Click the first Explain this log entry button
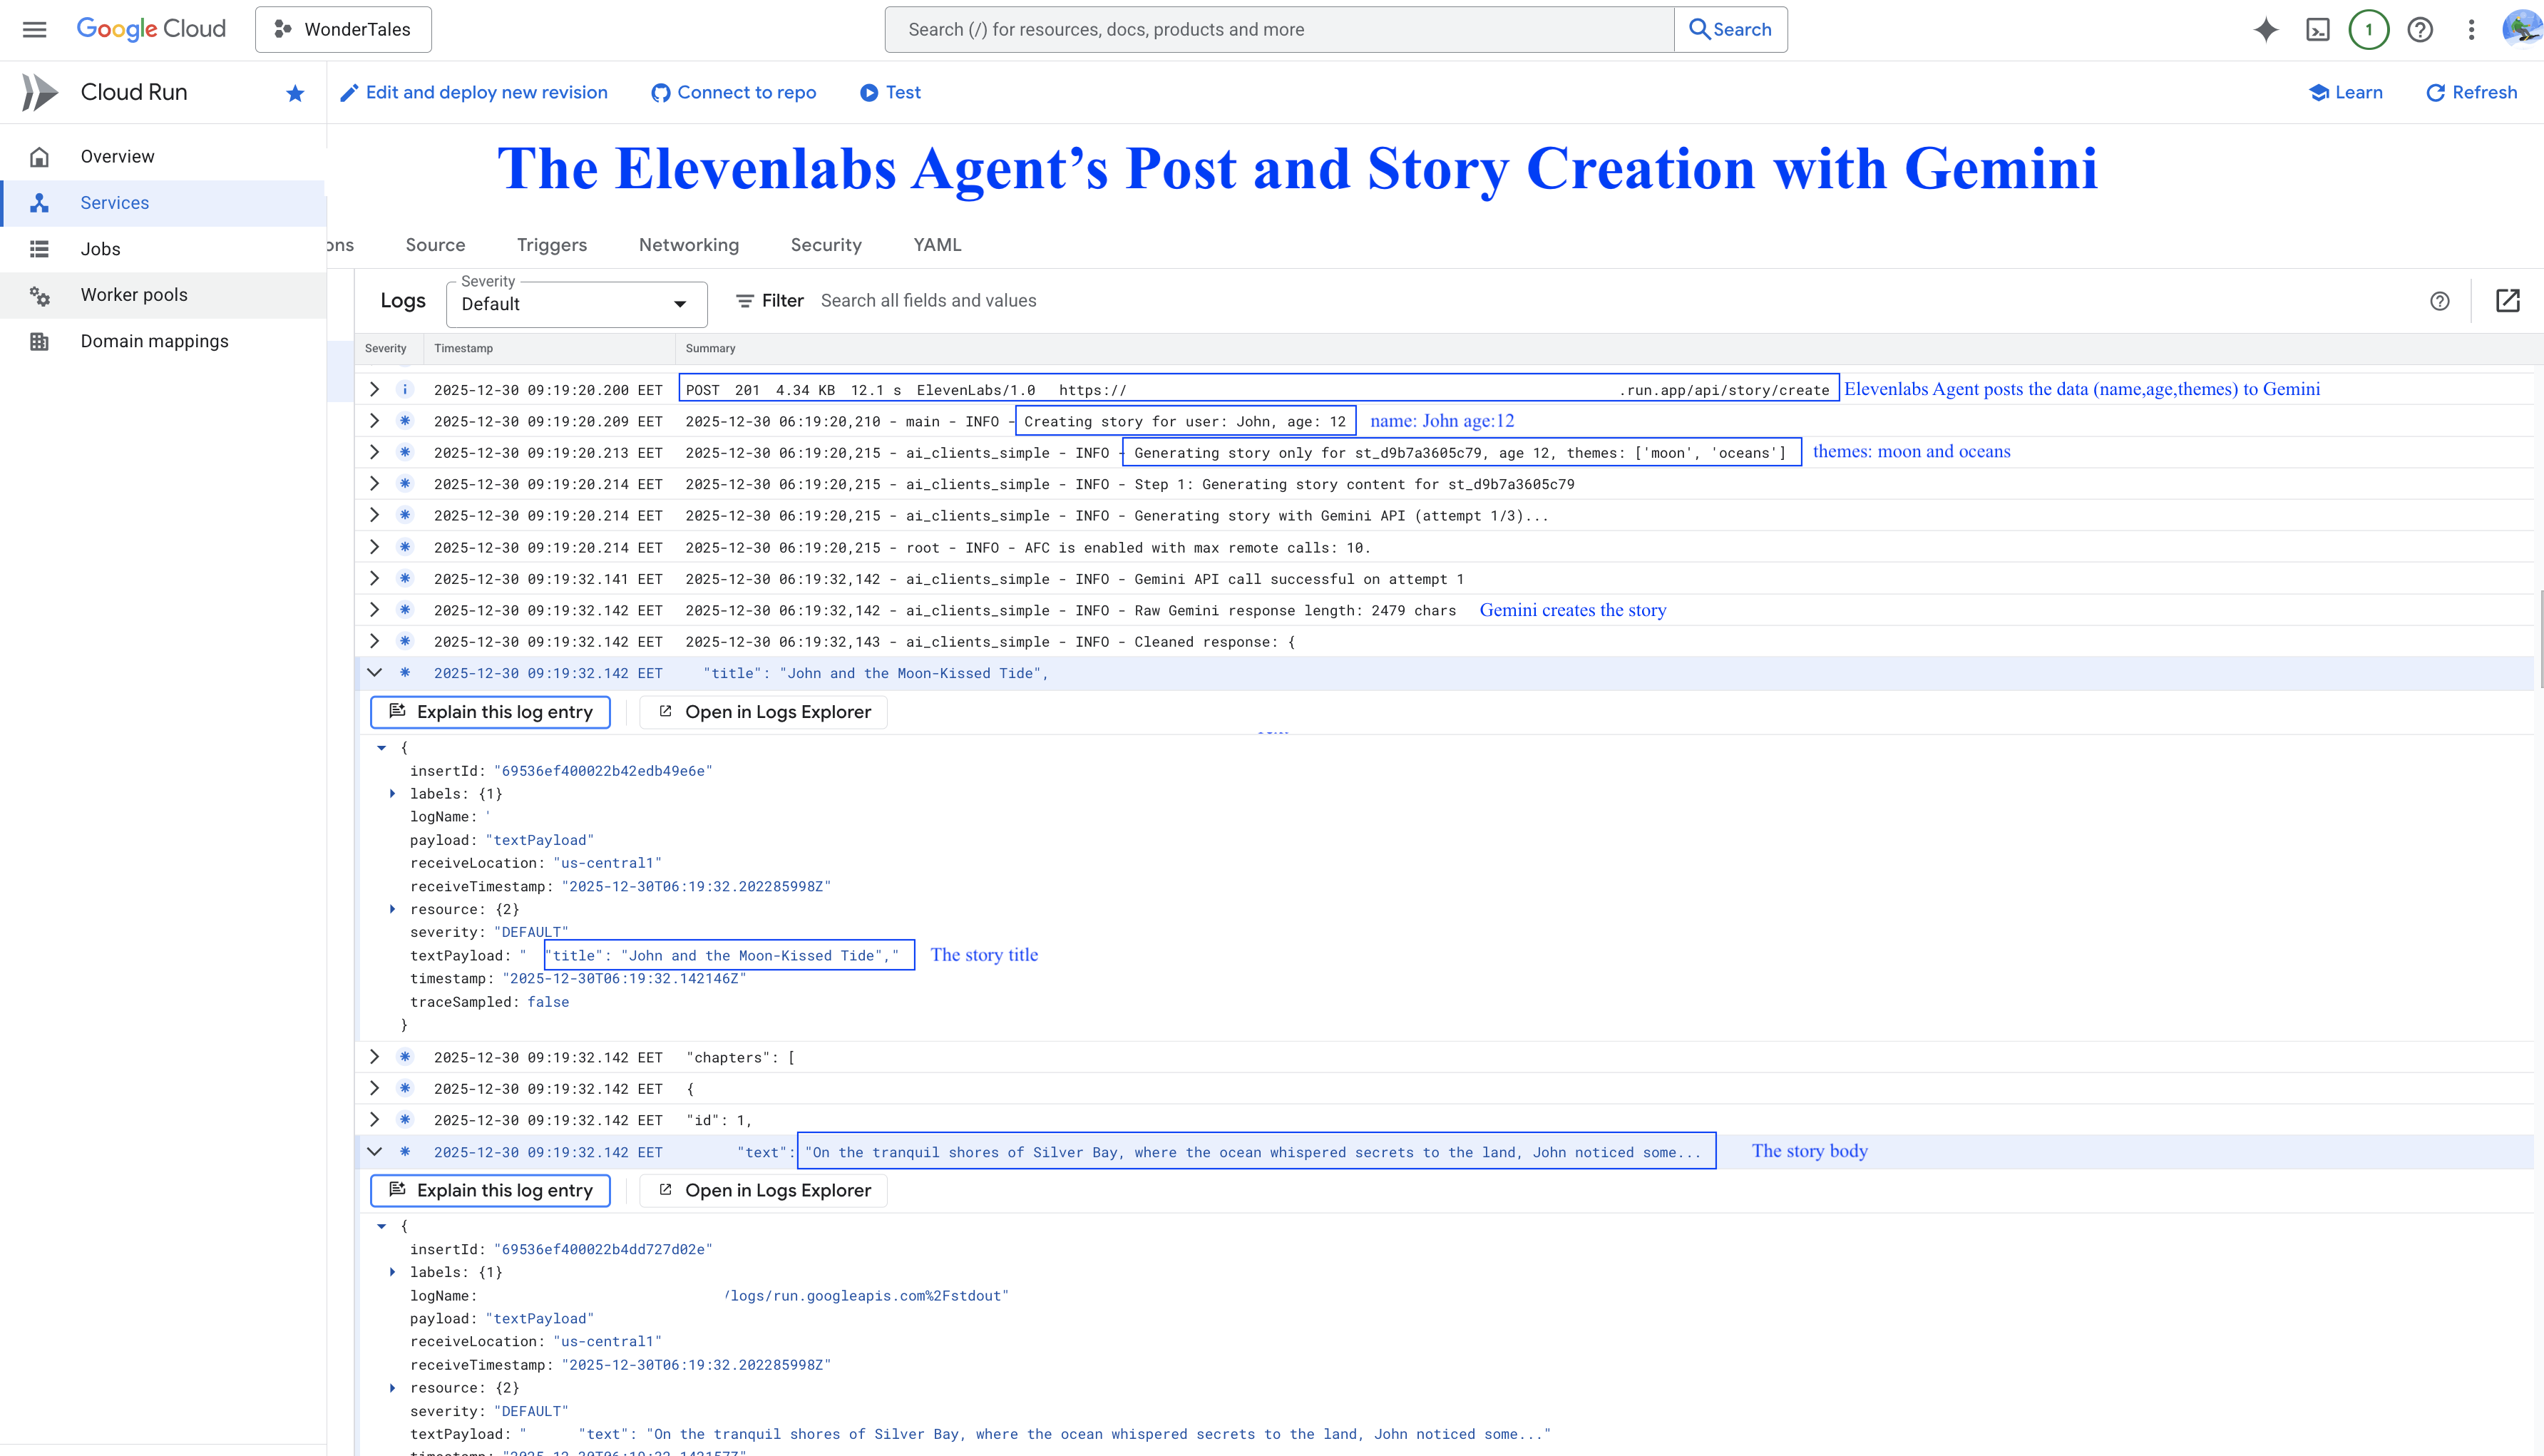This screenshot has width=2544, height=1456. coord(490,712)
